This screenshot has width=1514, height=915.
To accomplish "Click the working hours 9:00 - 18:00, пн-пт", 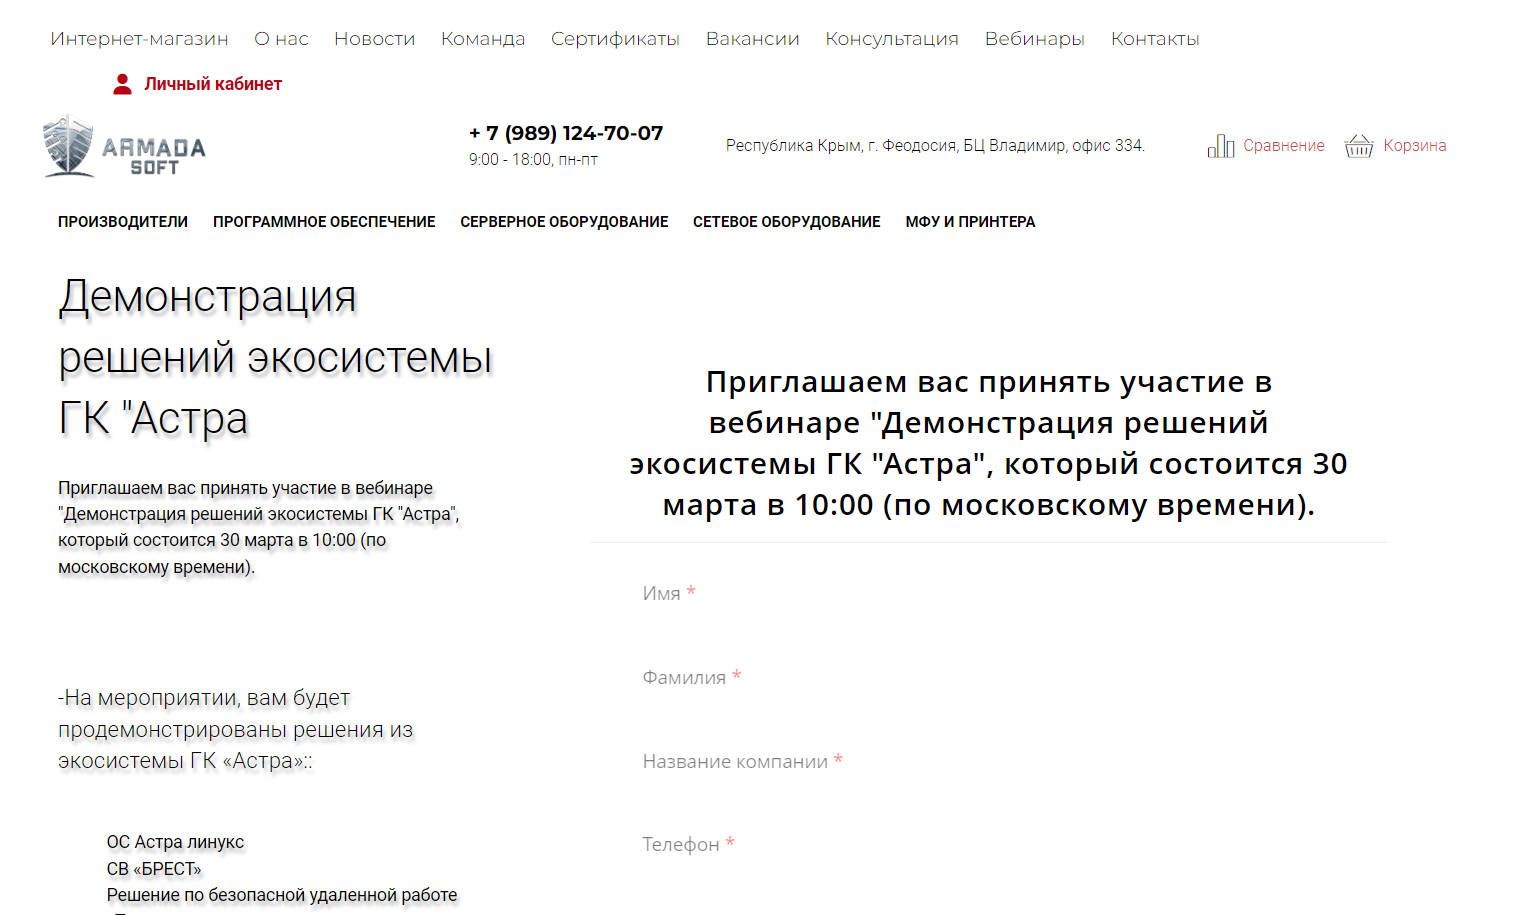I will [x=533, y=160].
